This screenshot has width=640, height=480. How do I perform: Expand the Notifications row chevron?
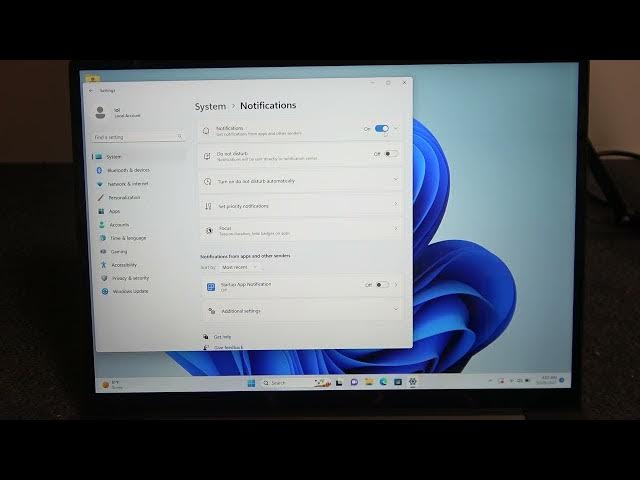coord(396,129)
